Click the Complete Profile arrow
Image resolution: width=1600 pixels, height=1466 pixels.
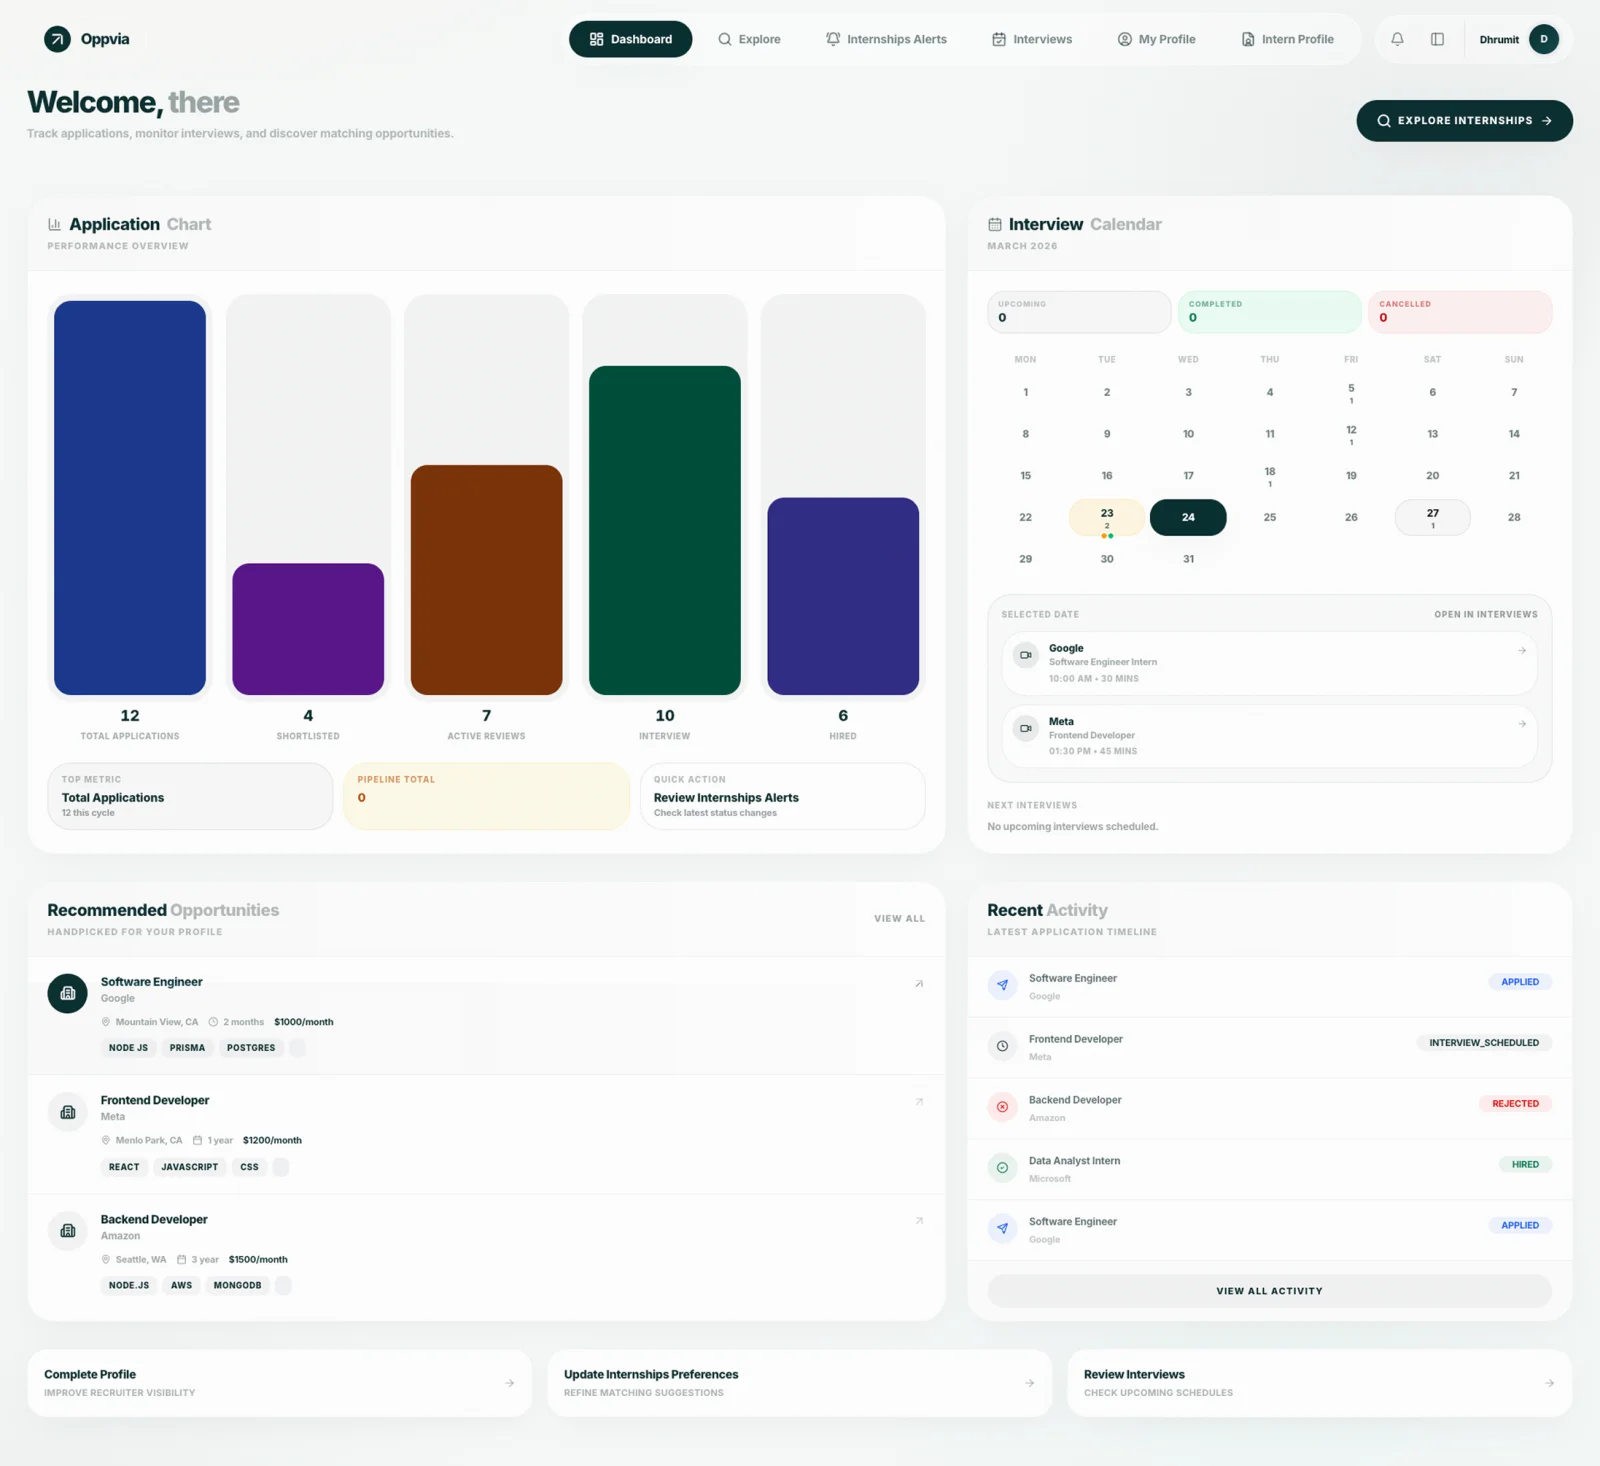pyautogui.click(x=509, y=1383)
